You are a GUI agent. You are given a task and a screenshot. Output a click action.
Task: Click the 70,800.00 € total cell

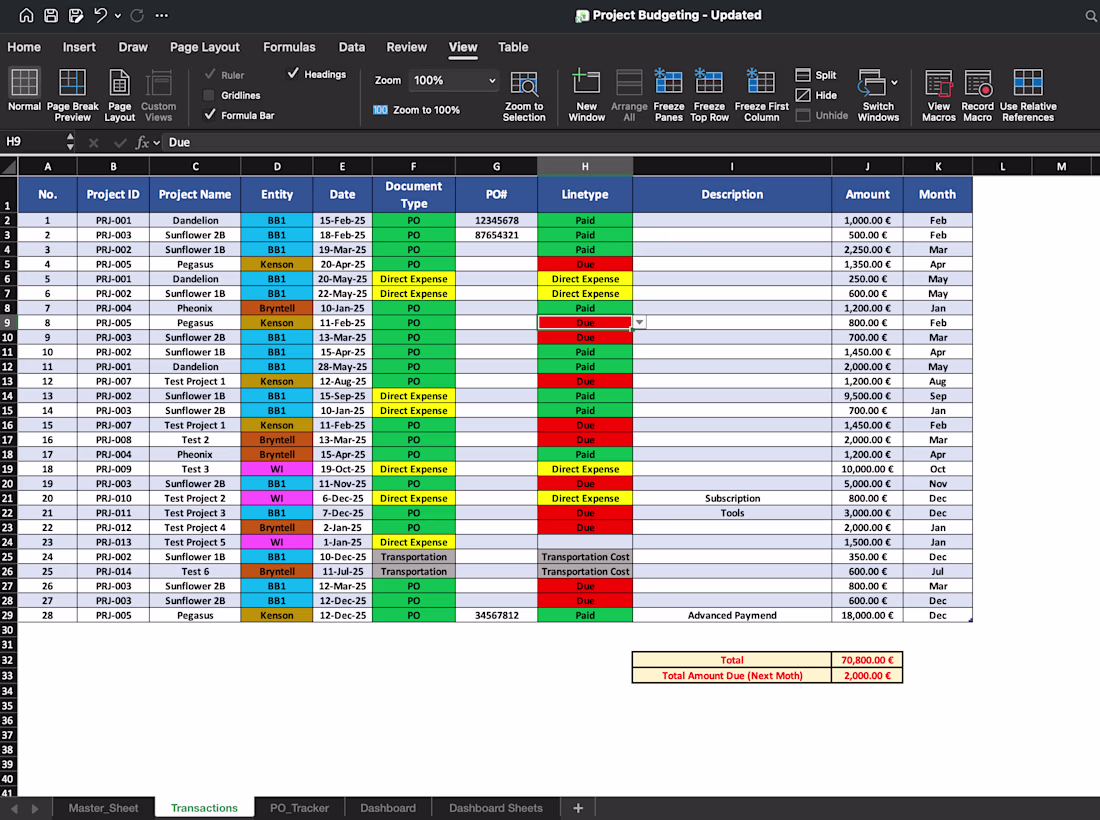click(x=867, y=660)
